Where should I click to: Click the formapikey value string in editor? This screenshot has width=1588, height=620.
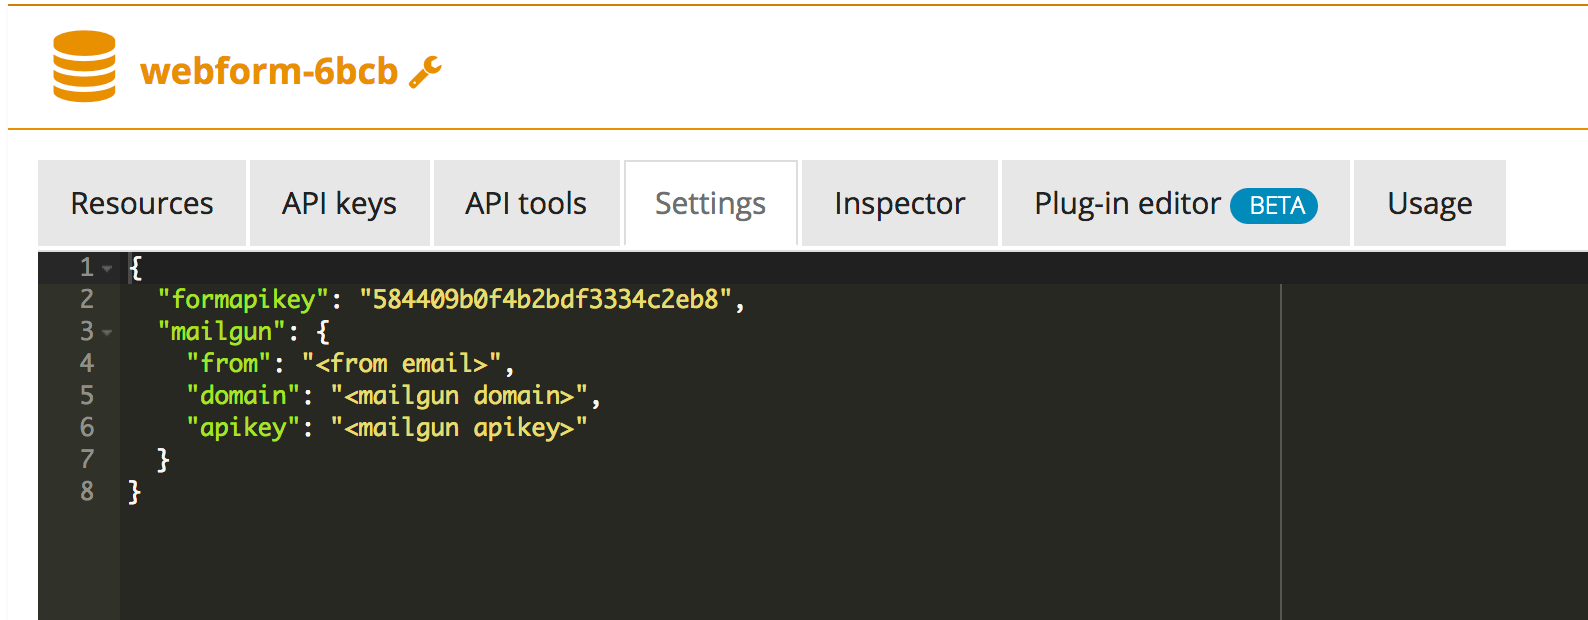(546, 299)
